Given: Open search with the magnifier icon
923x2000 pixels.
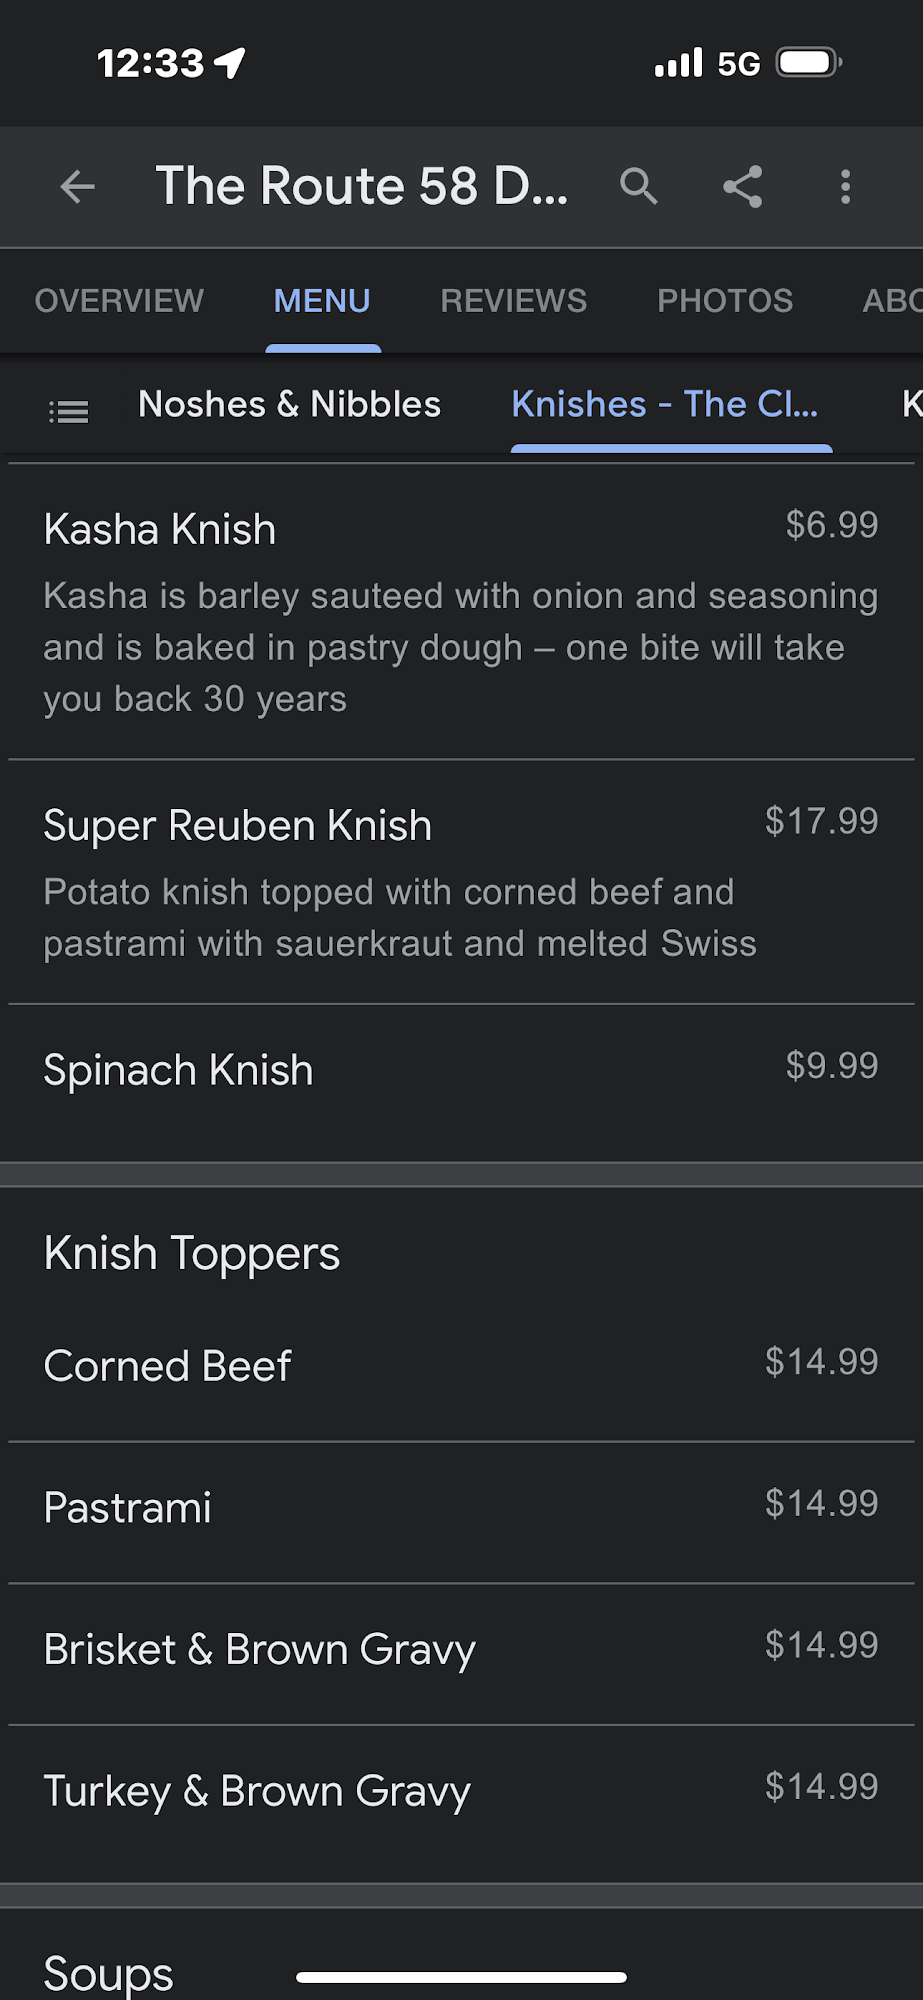Looking at the screenshot, I should (x=638, y=187).
